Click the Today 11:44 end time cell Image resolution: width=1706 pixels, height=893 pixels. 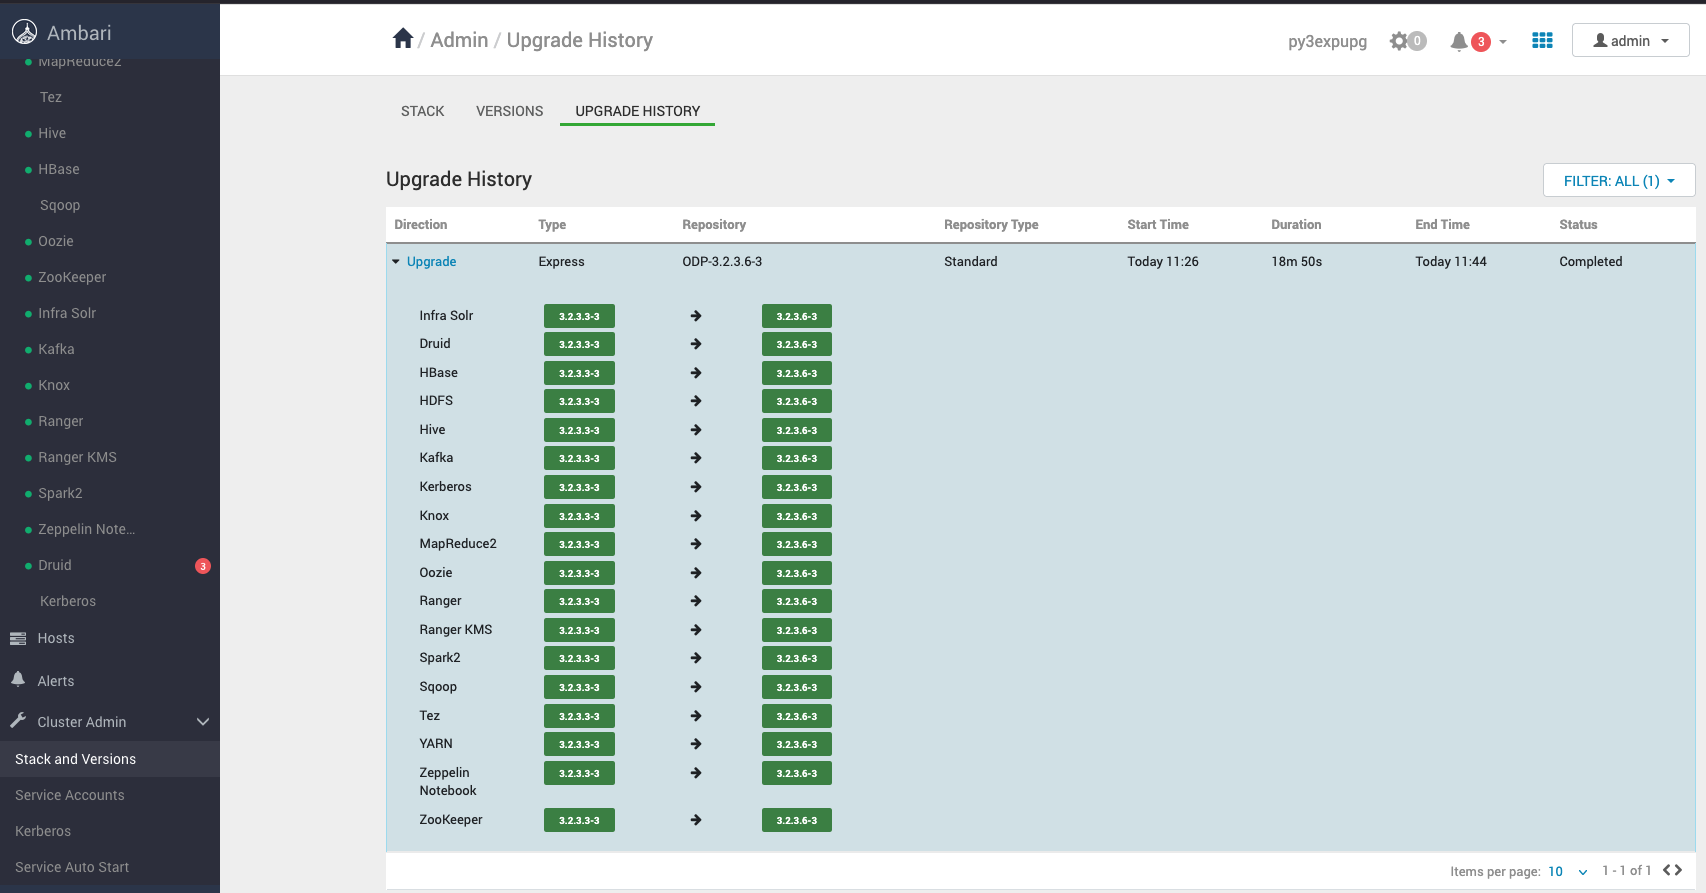[1451, 262]
